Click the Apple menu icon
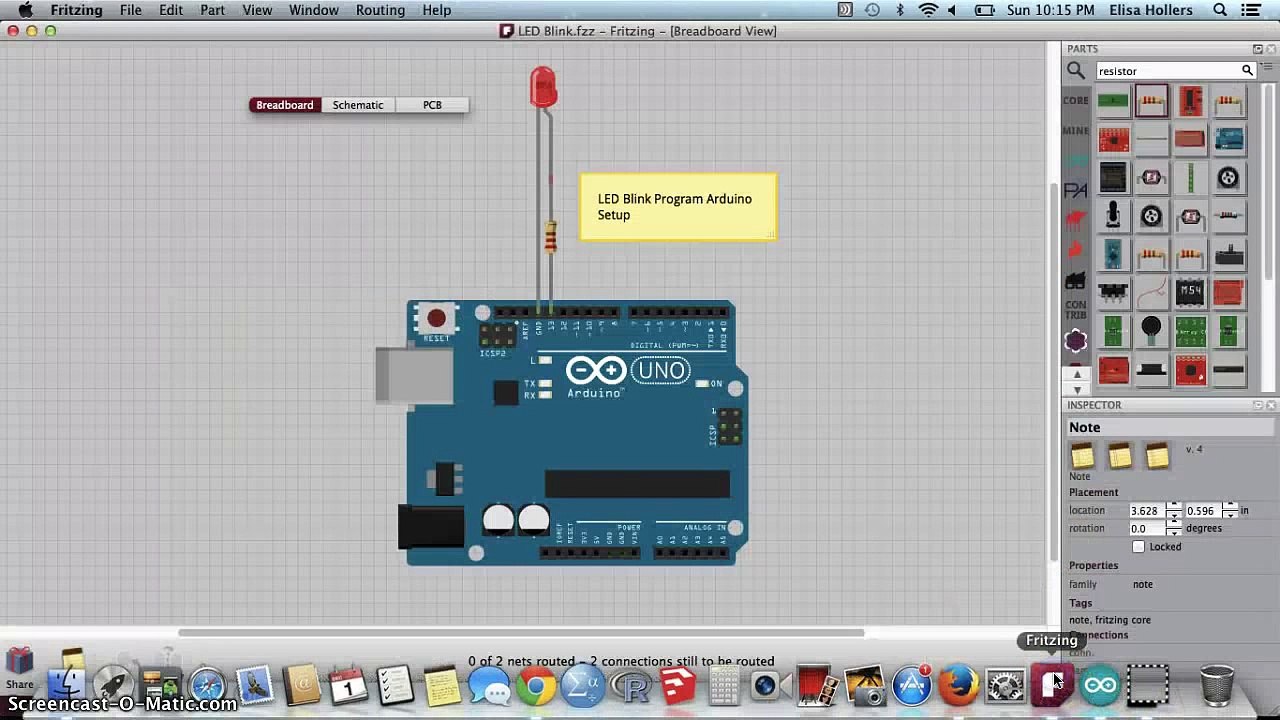1280x720 pixels. (26, 10)
